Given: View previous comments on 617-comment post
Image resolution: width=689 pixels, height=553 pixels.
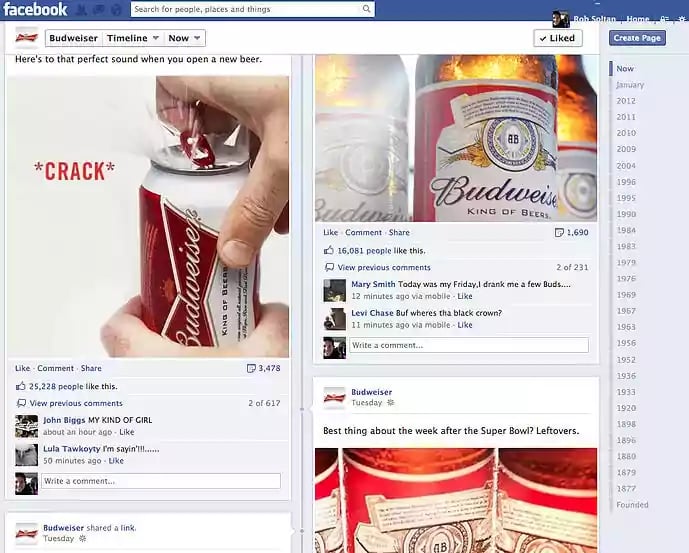Looking at the screenshot, I should [76, 403].
